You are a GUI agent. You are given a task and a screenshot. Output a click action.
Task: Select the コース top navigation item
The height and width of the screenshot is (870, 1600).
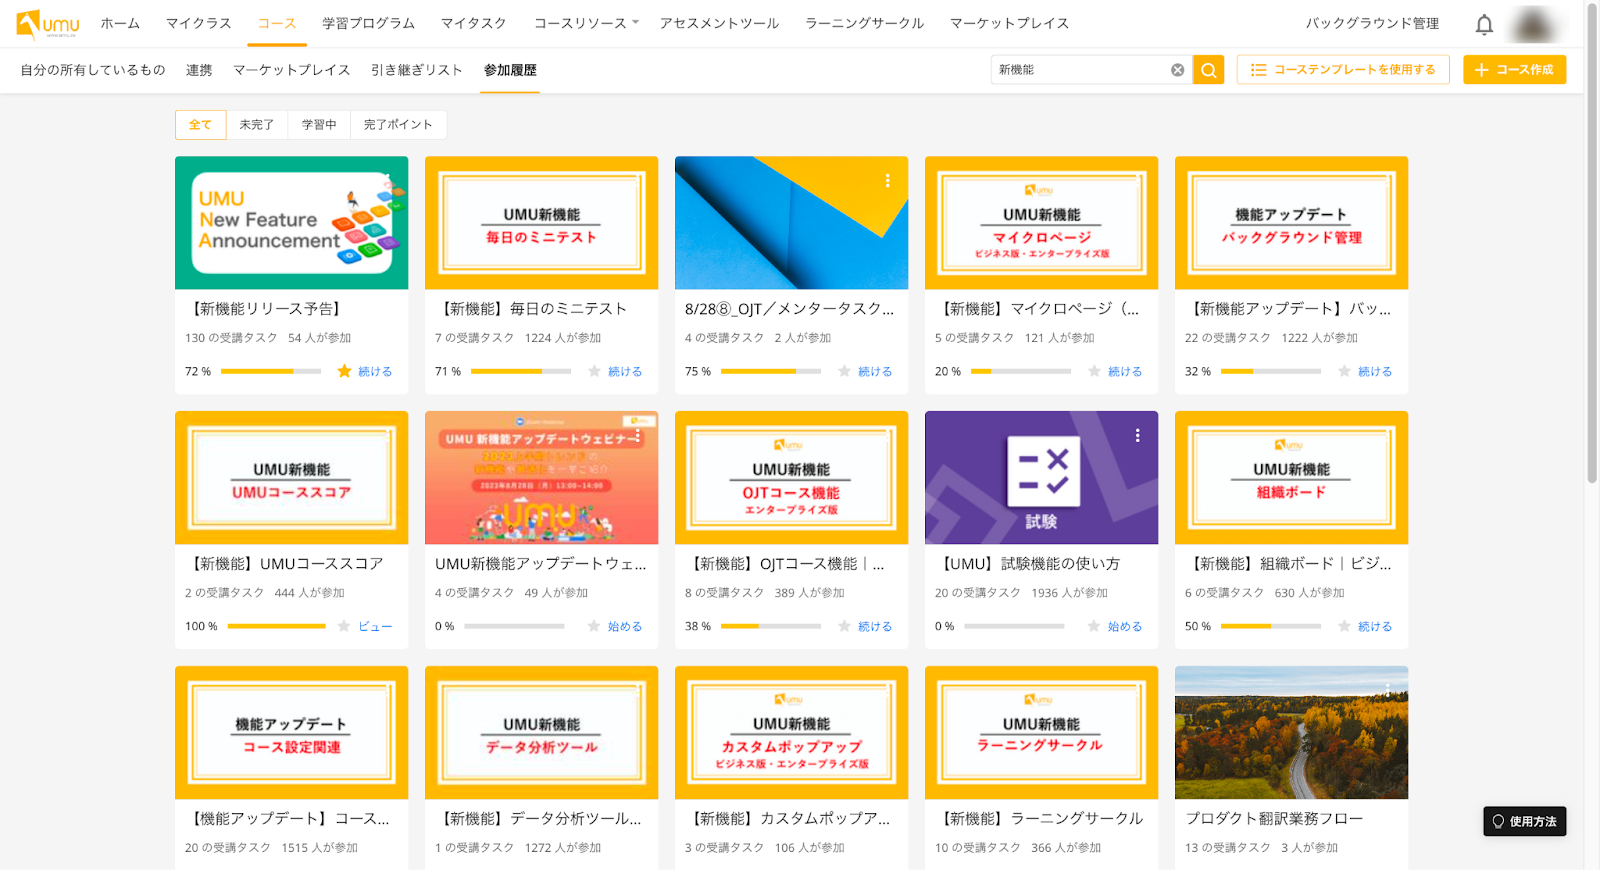[x=277, y=23]
